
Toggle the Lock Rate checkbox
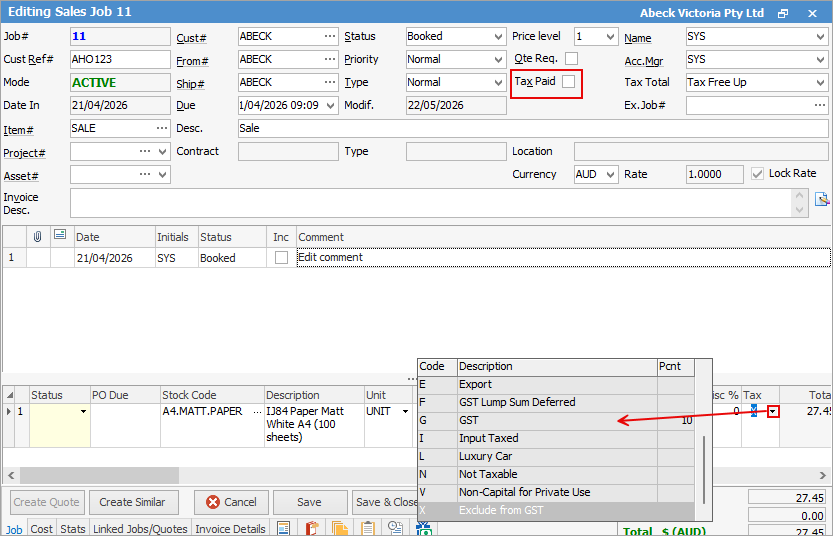[x=758, y=174]
